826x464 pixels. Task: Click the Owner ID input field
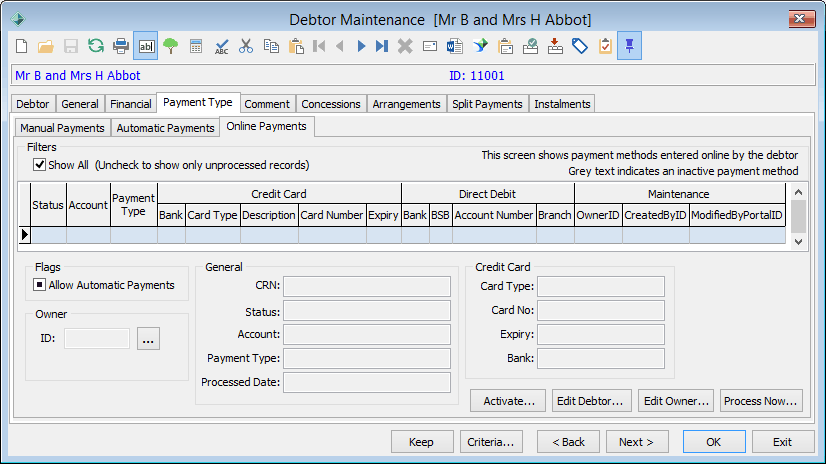pos(97,339)
